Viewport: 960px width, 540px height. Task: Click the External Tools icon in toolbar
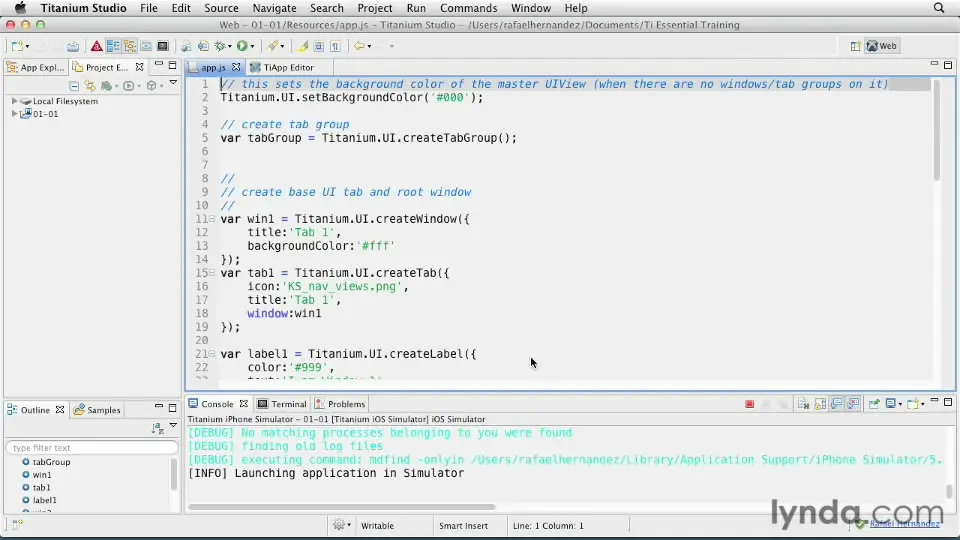point(273,46)
